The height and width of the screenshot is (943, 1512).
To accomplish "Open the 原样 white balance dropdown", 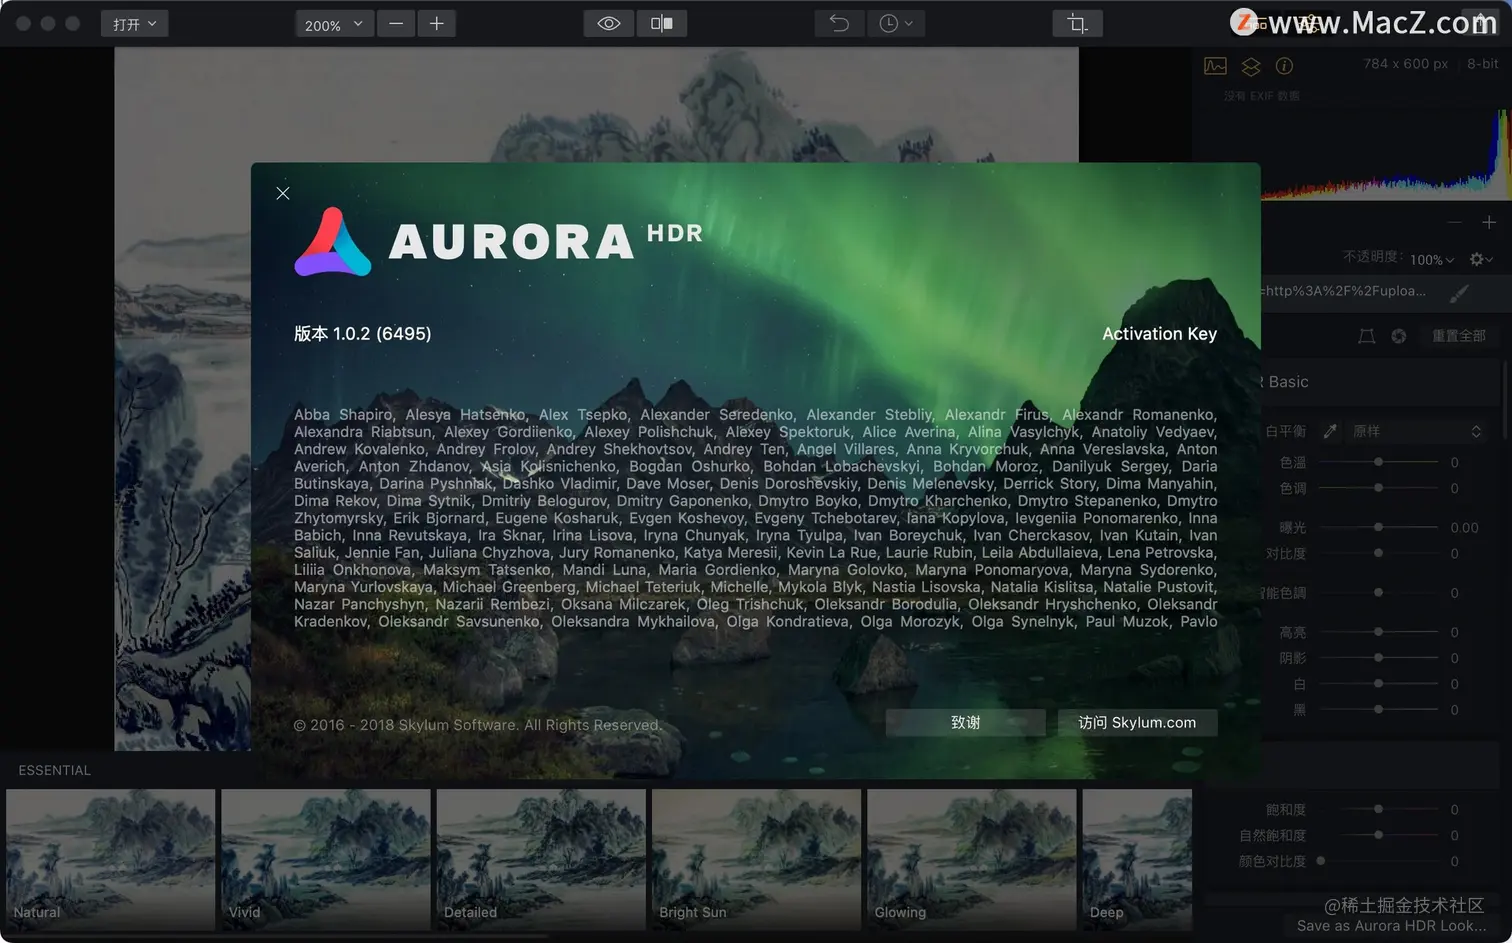I will (1417, 431).
